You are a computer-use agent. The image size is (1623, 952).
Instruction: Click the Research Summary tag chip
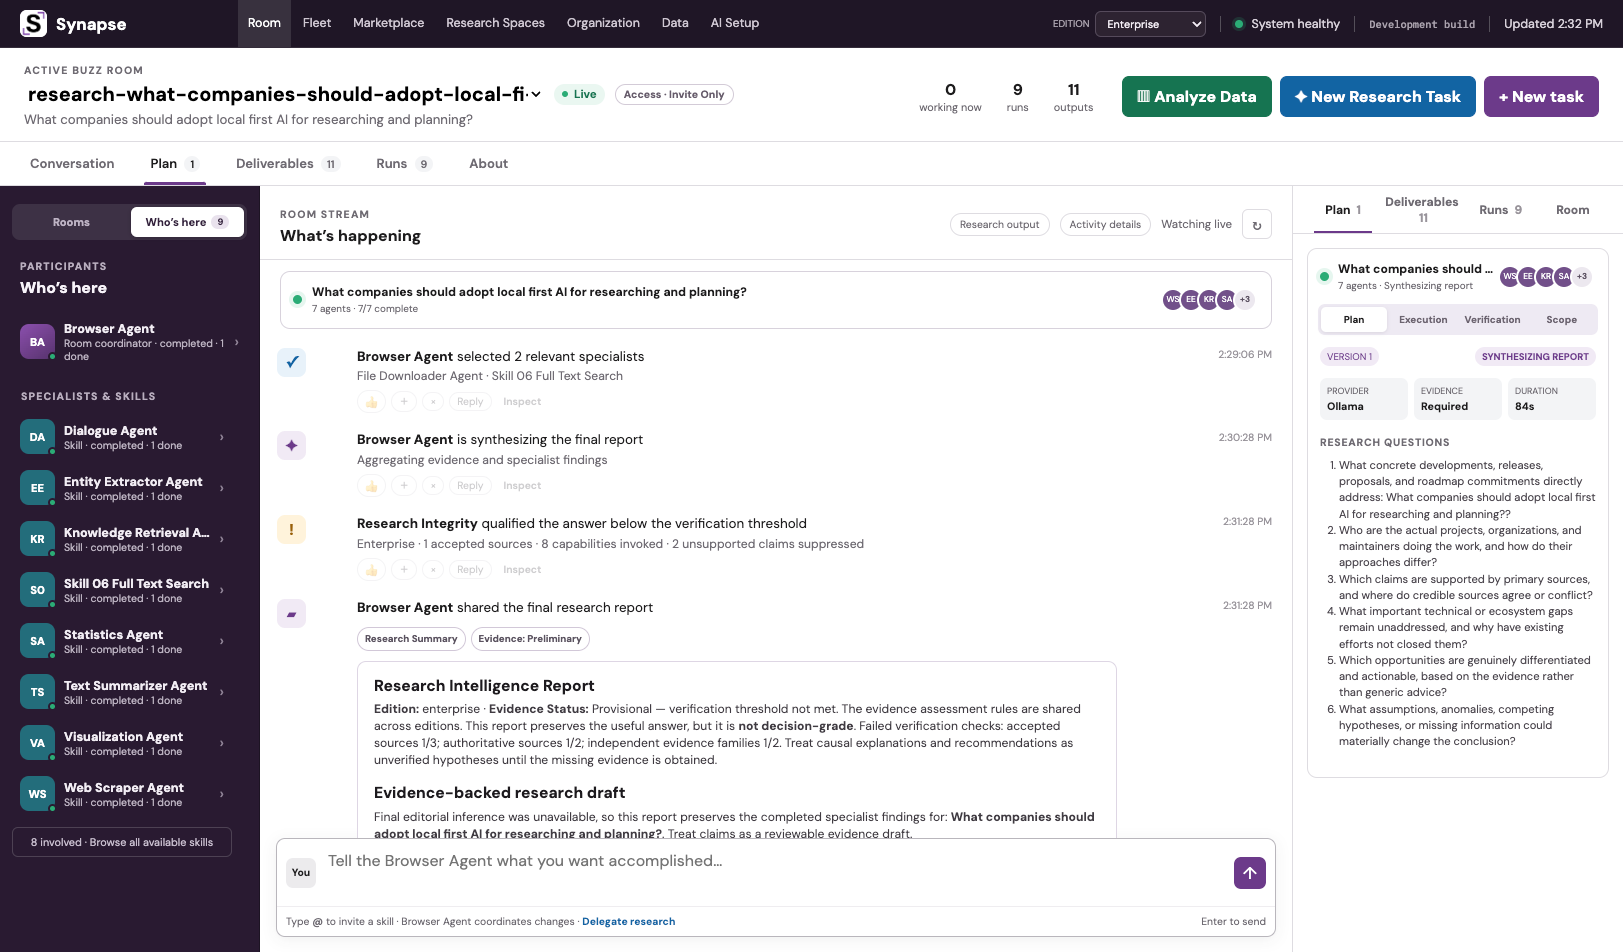point(411,639)
